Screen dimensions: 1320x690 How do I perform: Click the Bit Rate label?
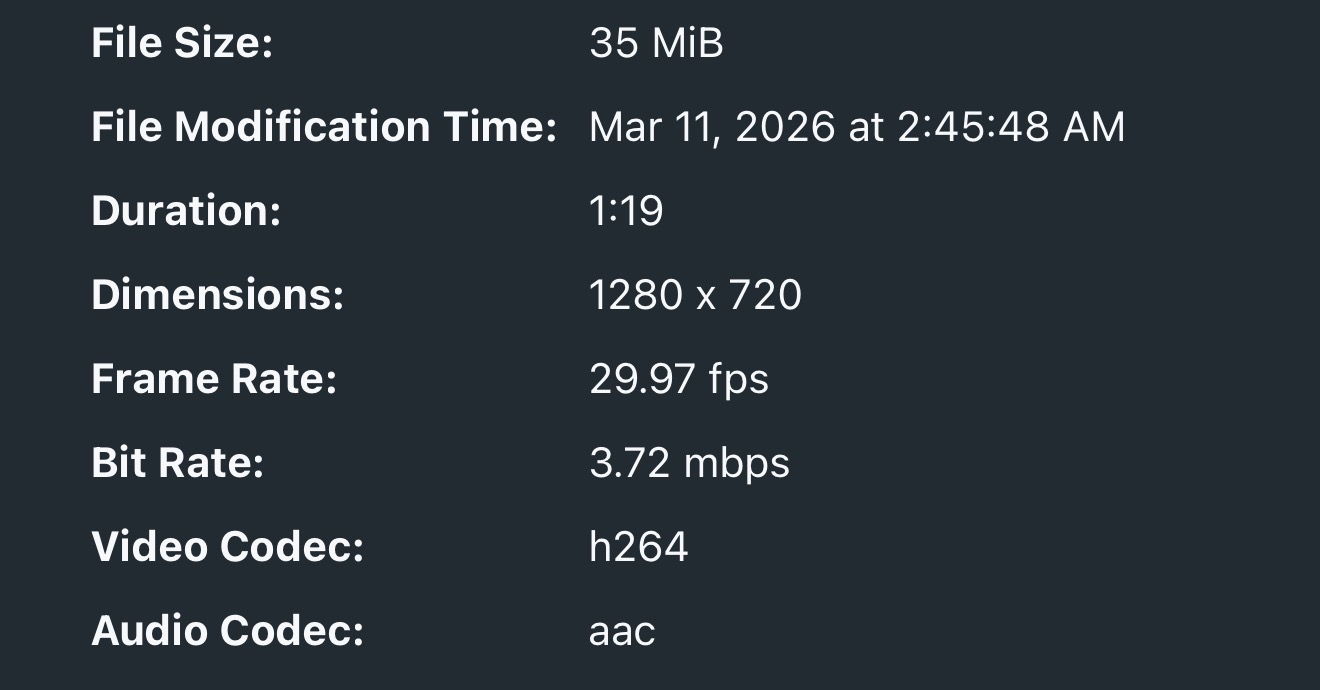(177, 464)
